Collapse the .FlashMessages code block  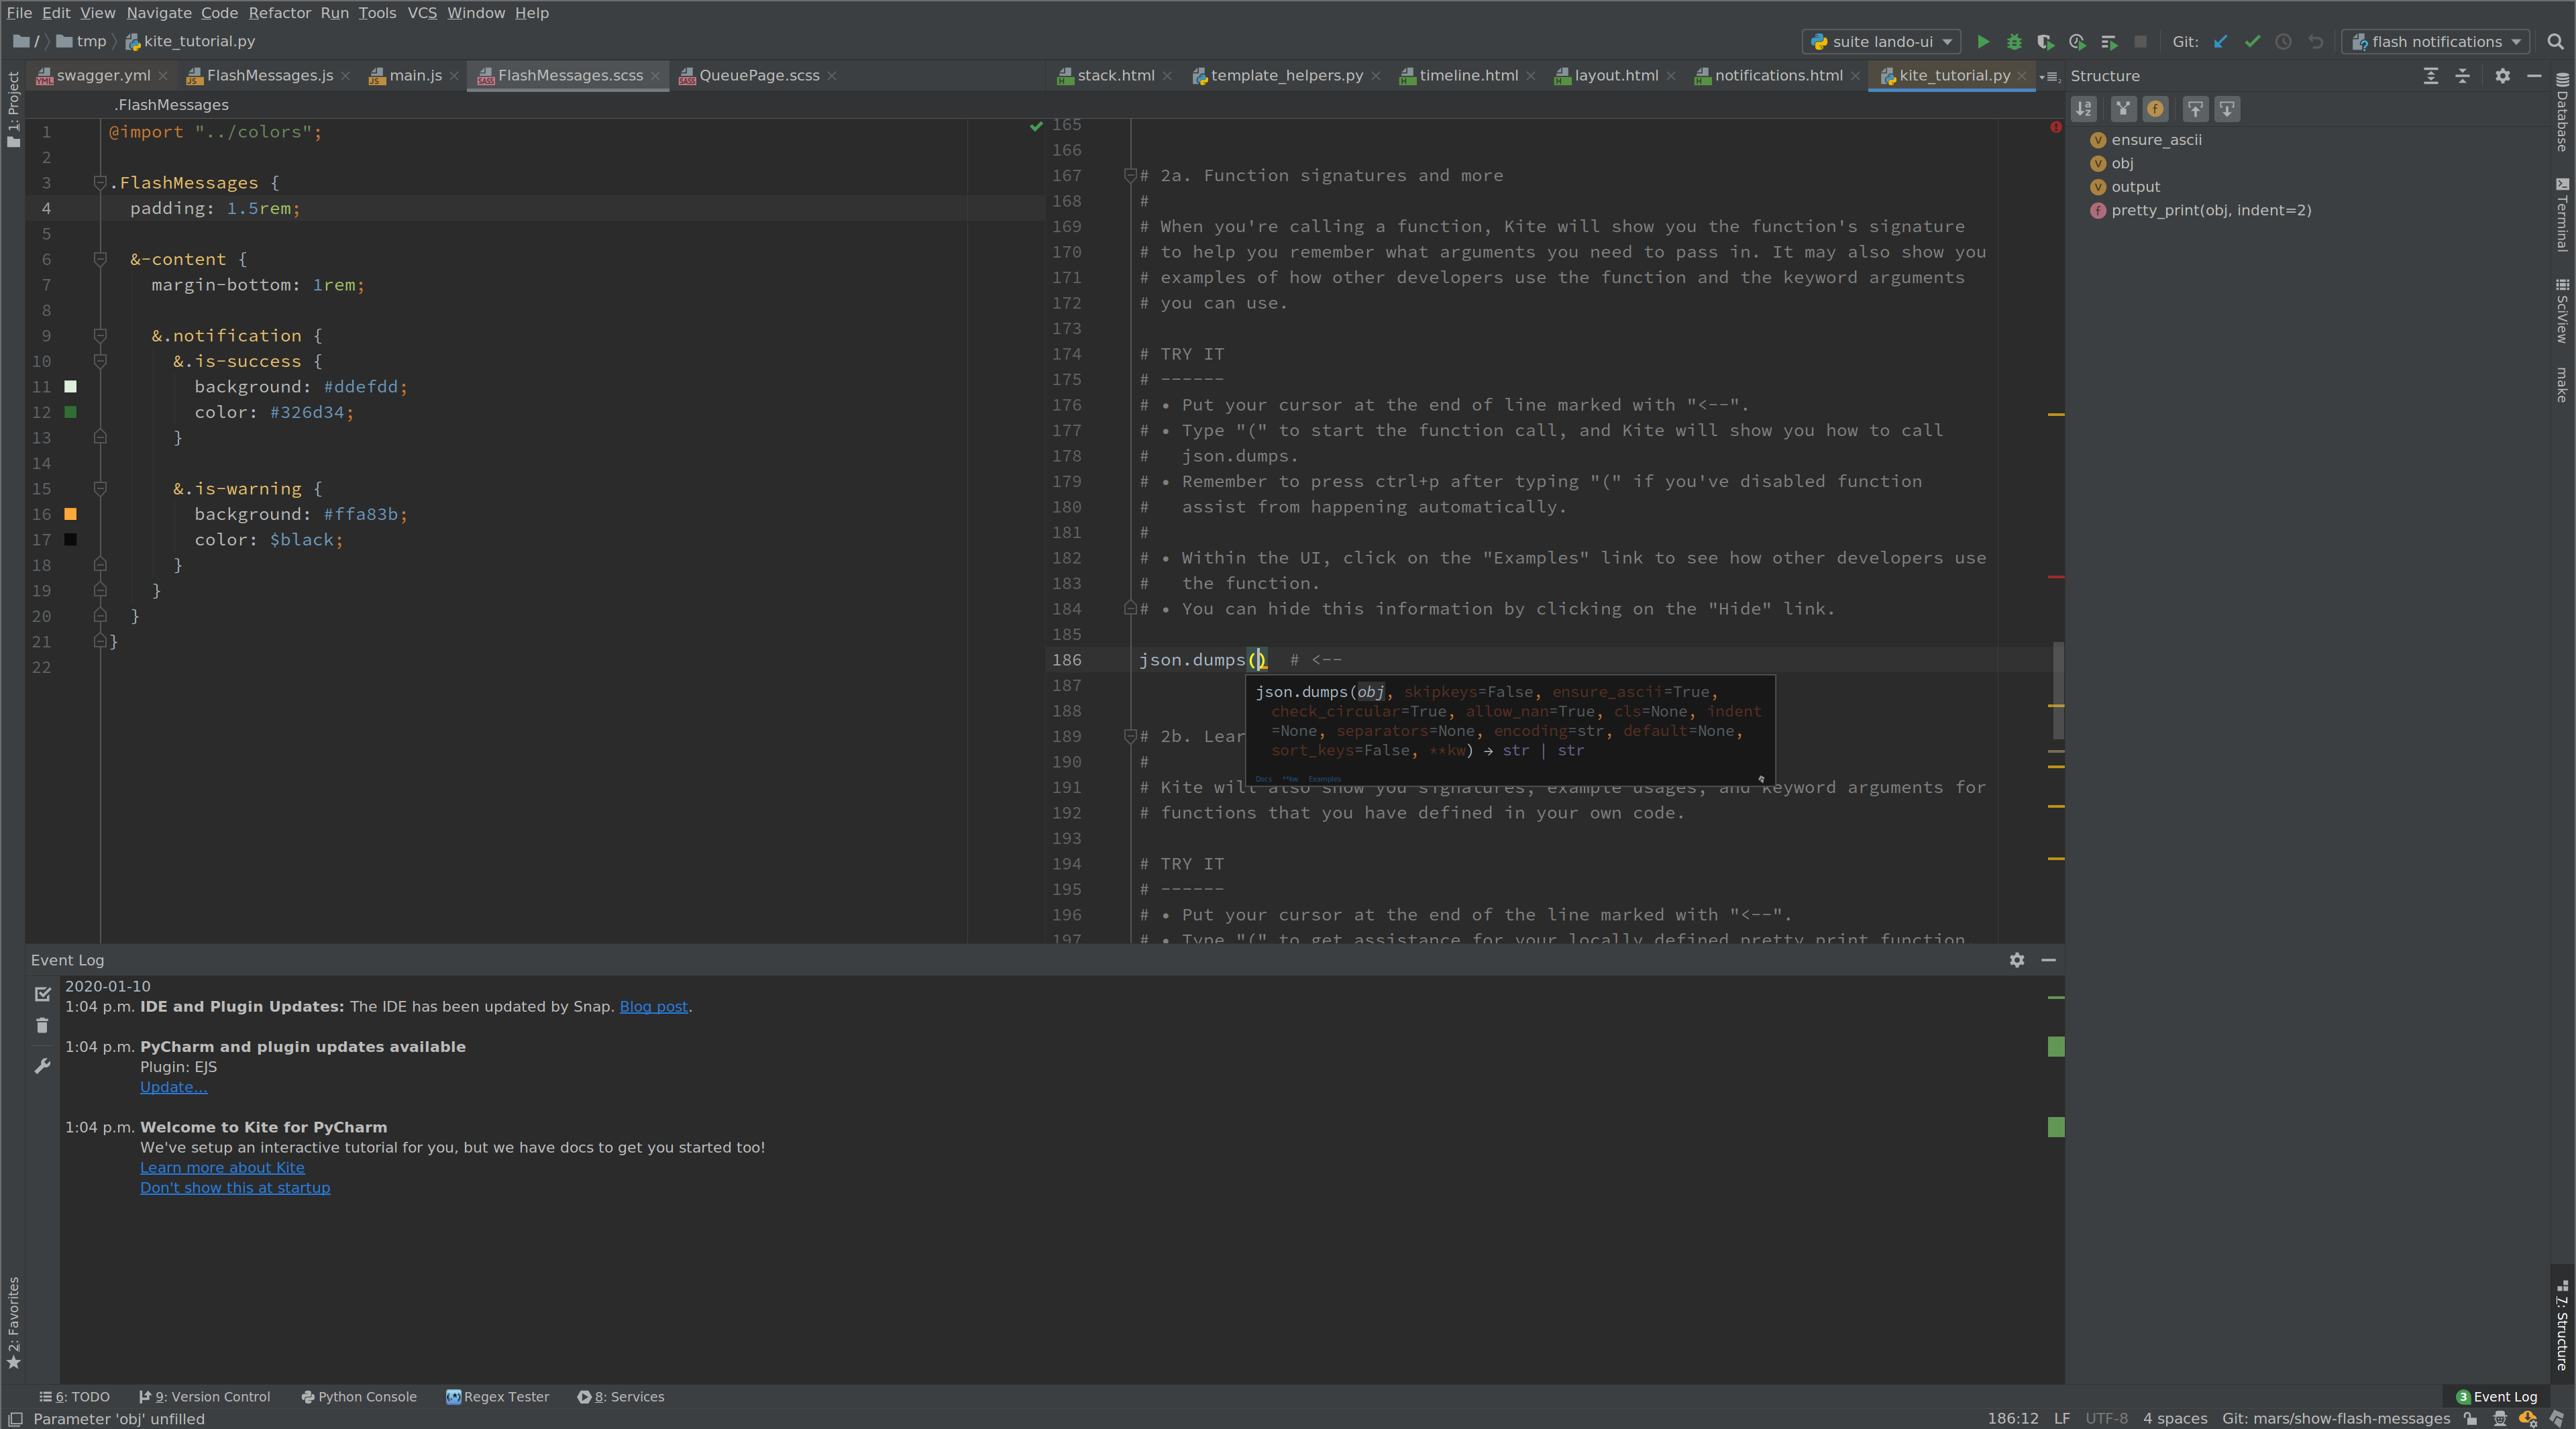(x=100, y=183)
